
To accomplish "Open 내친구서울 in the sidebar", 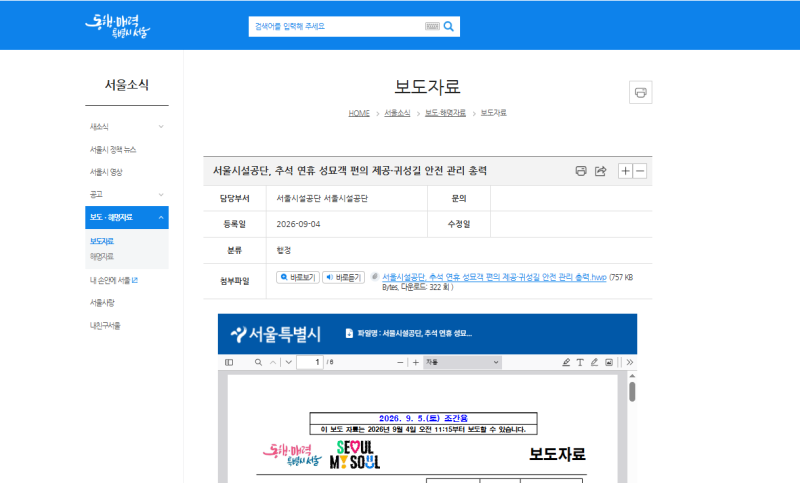I will pos(105,325).
